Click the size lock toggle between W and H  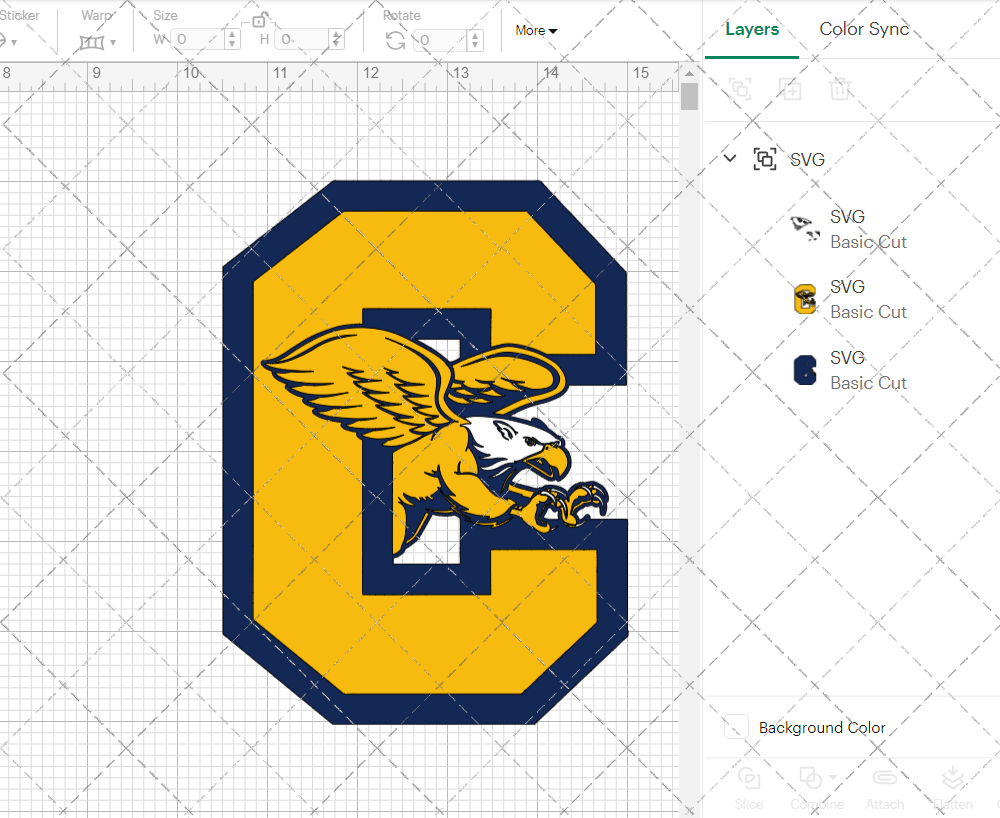click(x=258, y=18)
